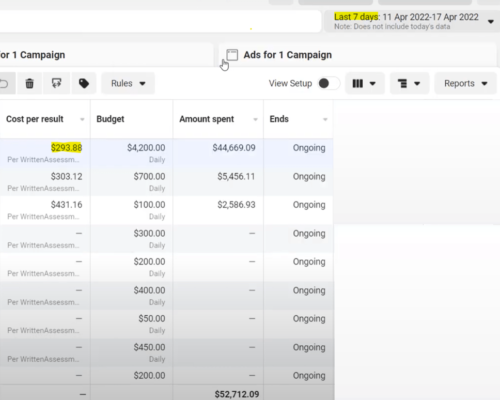Click the highlighted $293.88 cost per result

click(x=66, y=147)
